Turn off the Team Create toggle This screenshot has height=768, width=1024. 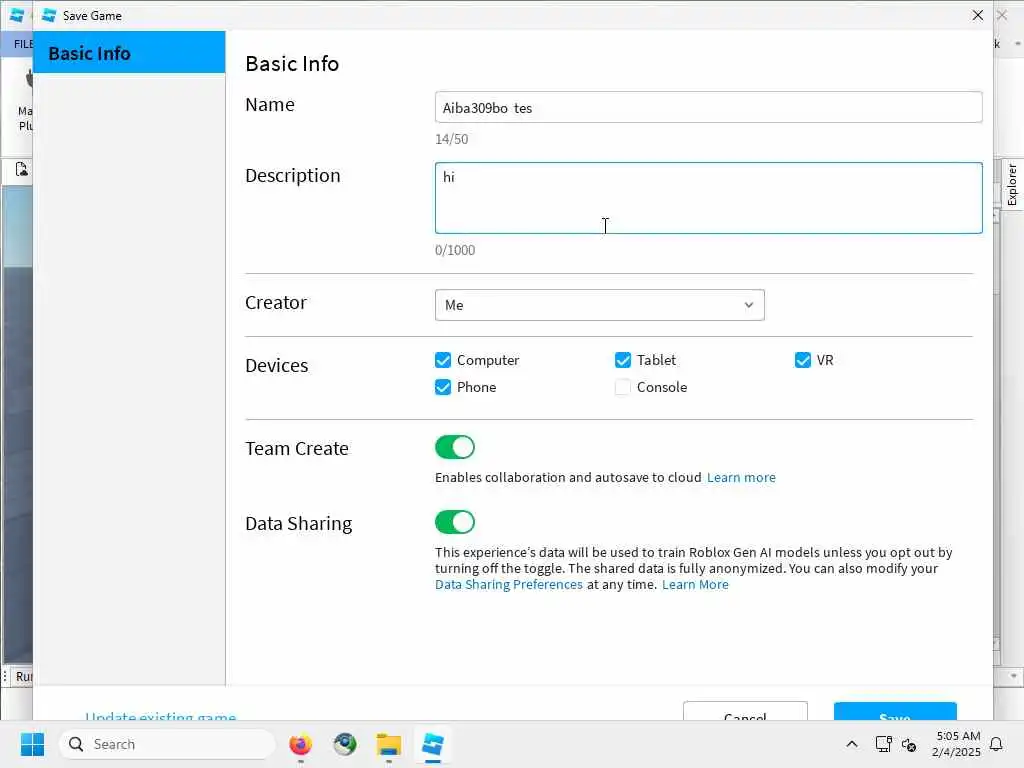[x=455, y=447]
